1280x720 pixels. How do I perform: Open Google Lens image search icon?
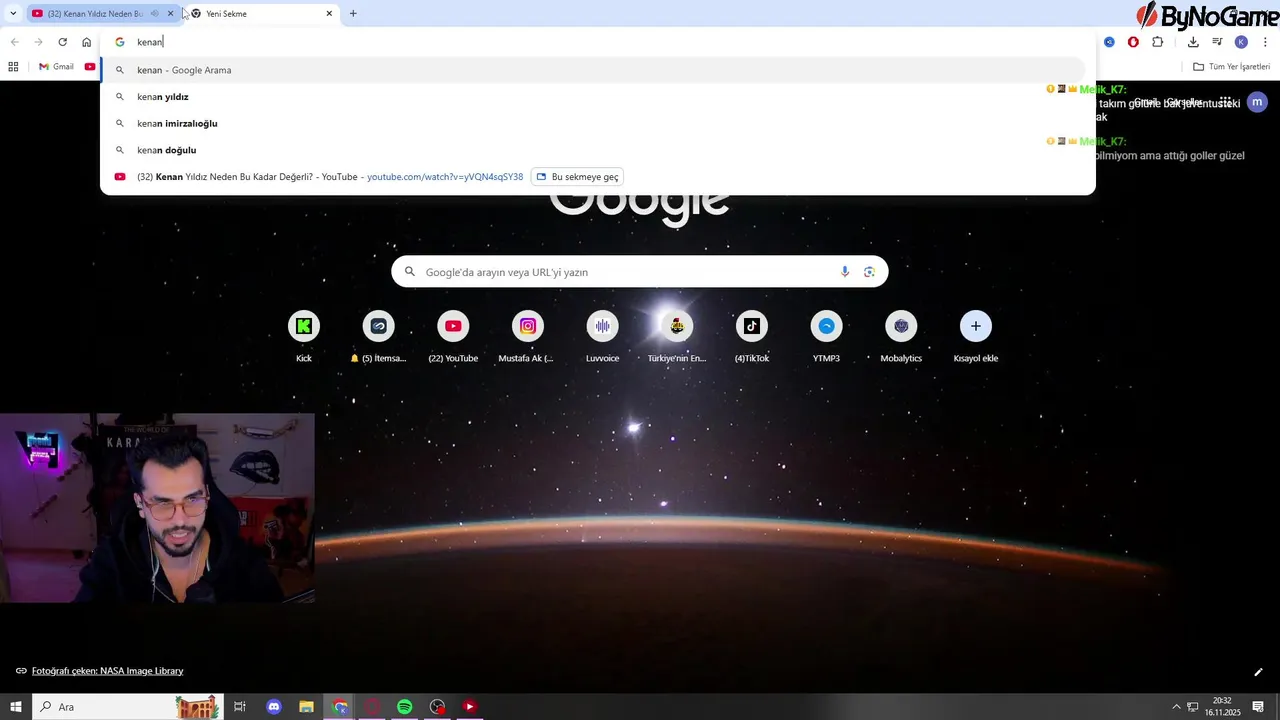point(869,272)
